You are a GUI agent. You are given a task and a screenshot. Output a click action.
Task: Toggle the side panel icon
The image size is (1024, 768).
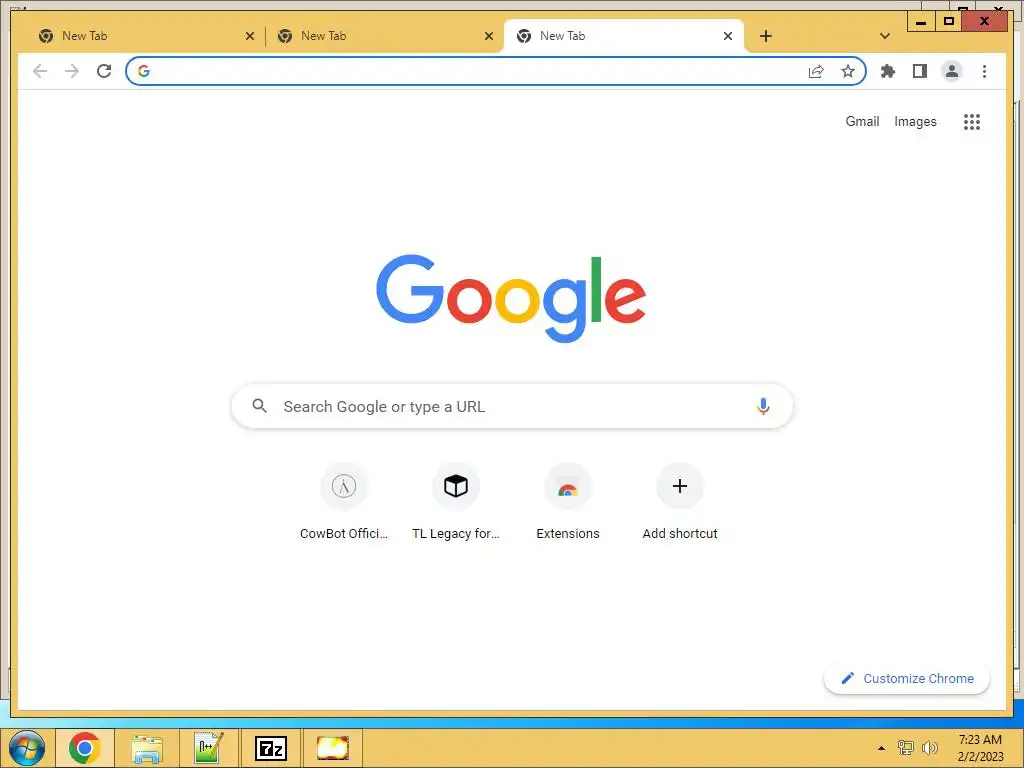pos(920,71)
